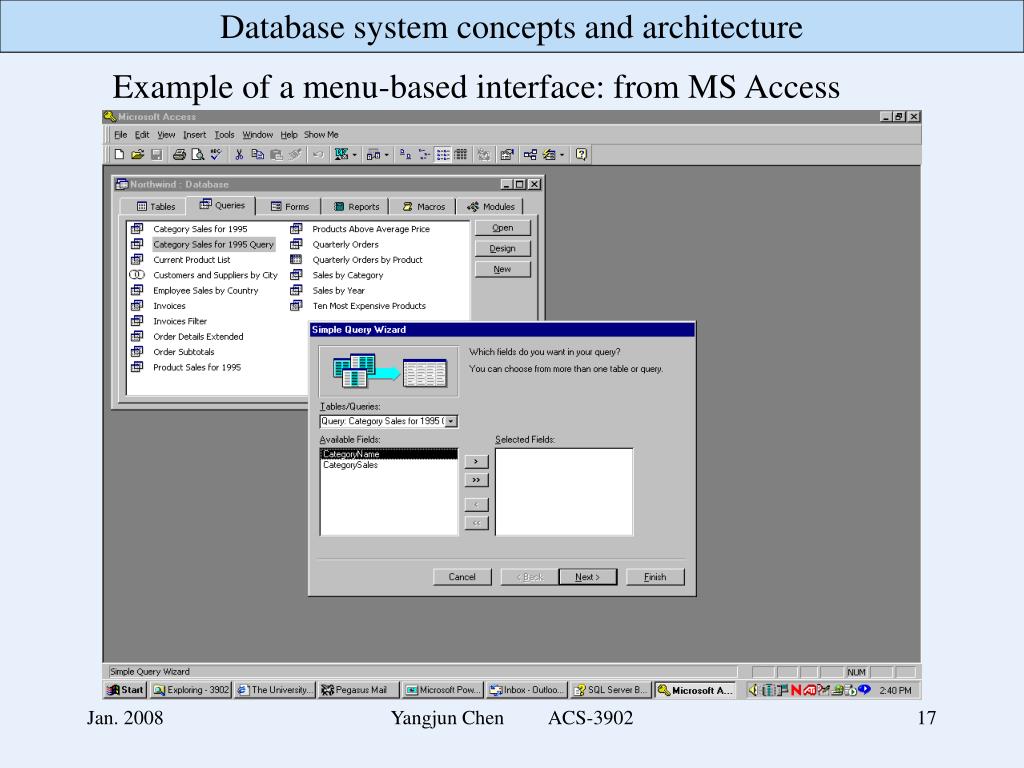Click the New Object toolbar icon
Viewport: 1024px width, 768px height.
click(549, 155)
